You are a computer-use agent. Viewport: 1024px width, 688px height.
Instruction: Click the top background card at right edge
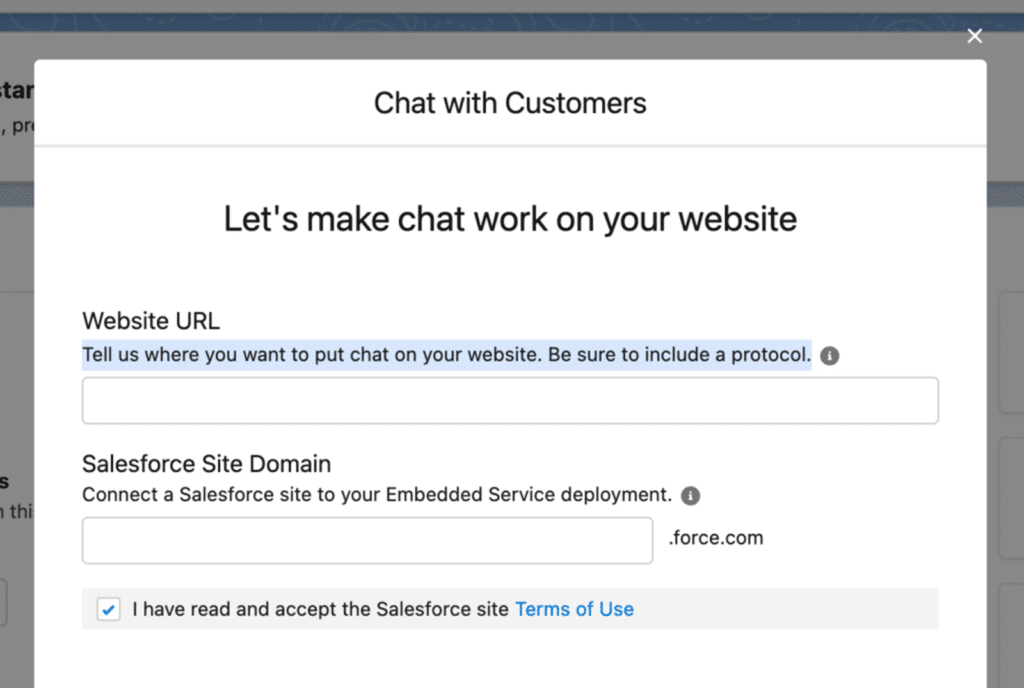(x=1012, y=352)
